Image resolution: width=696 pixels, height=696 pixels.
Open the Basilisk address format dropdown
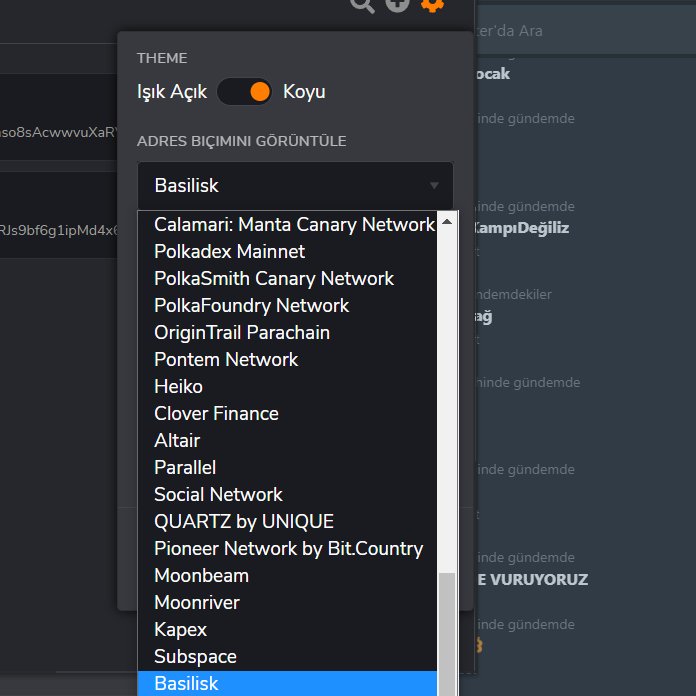click(296, 186)
